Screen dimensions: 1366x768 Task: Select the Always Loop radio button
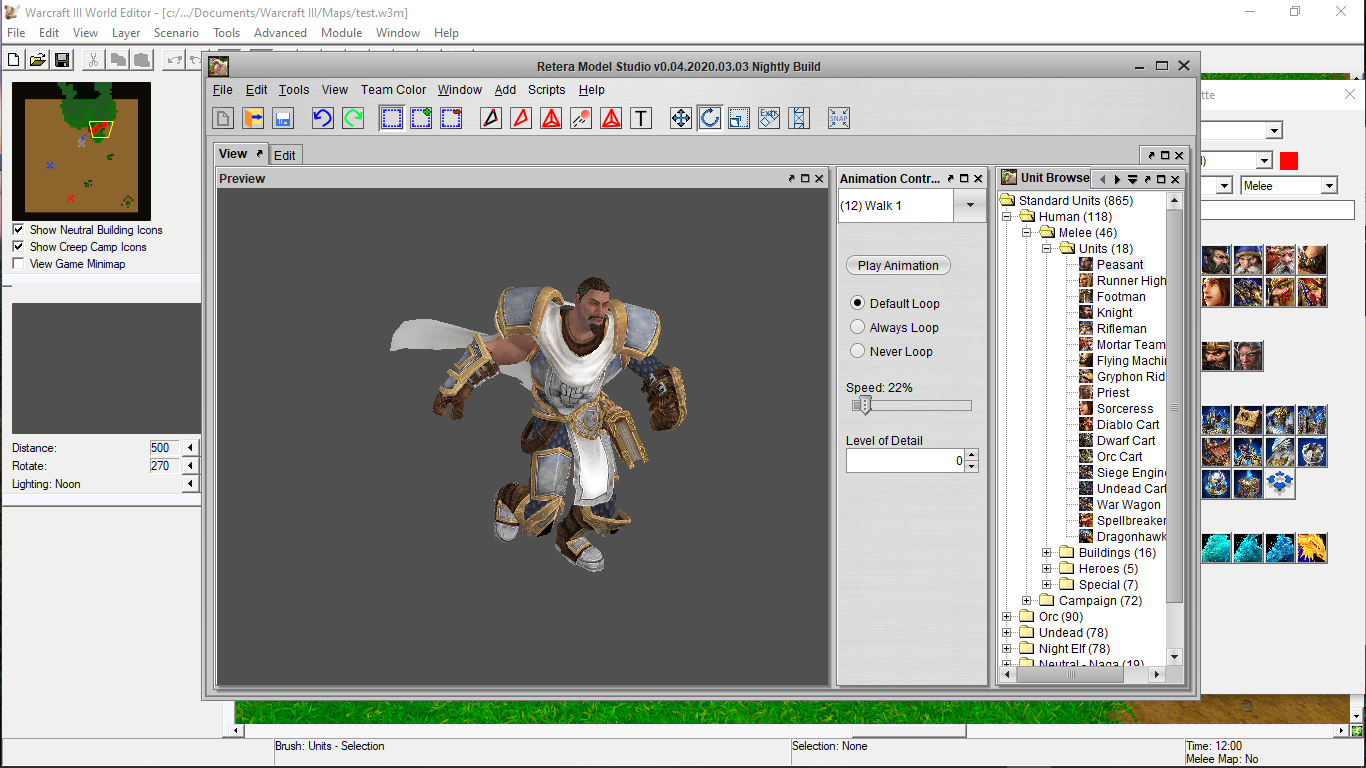[857, 327]
